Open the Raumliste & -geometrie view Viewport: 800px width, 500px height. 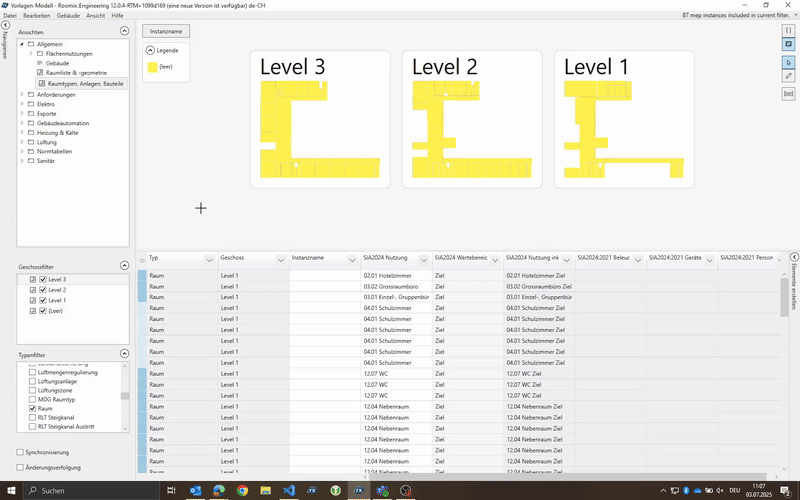[80, 73]
